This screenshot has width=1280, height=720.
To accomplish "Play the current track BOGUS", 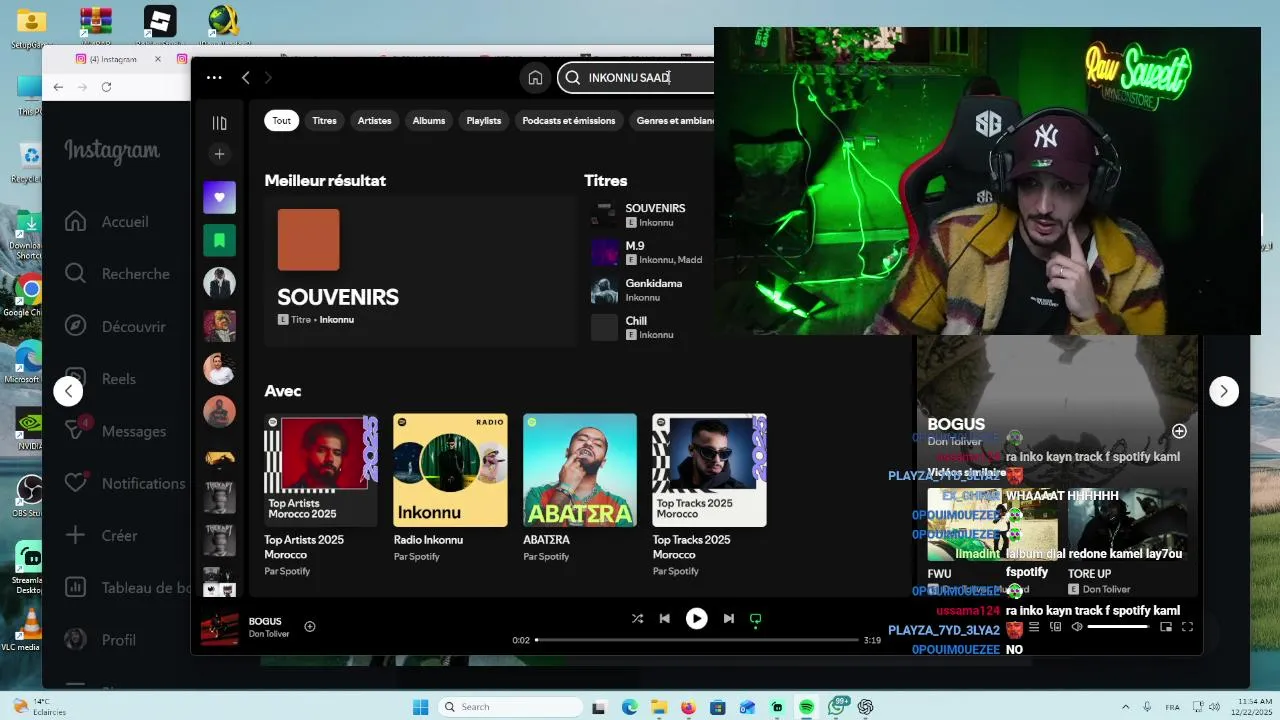I will click(696, 619).
